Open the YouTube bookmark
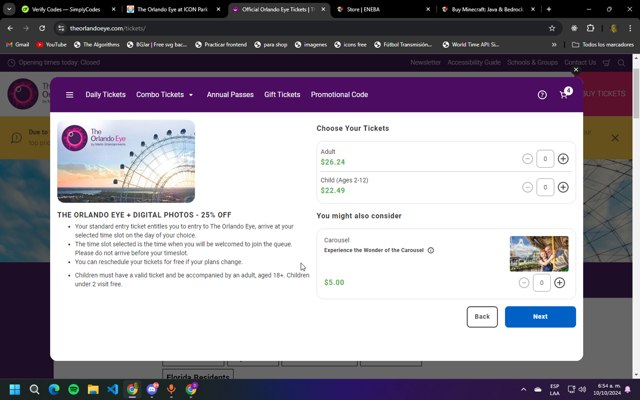 click(51, 44)
